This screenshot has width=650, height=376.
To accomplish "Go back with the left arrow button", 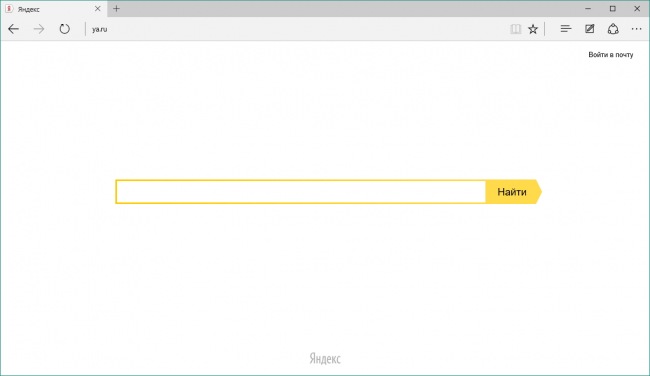I will tap(13, 29).
